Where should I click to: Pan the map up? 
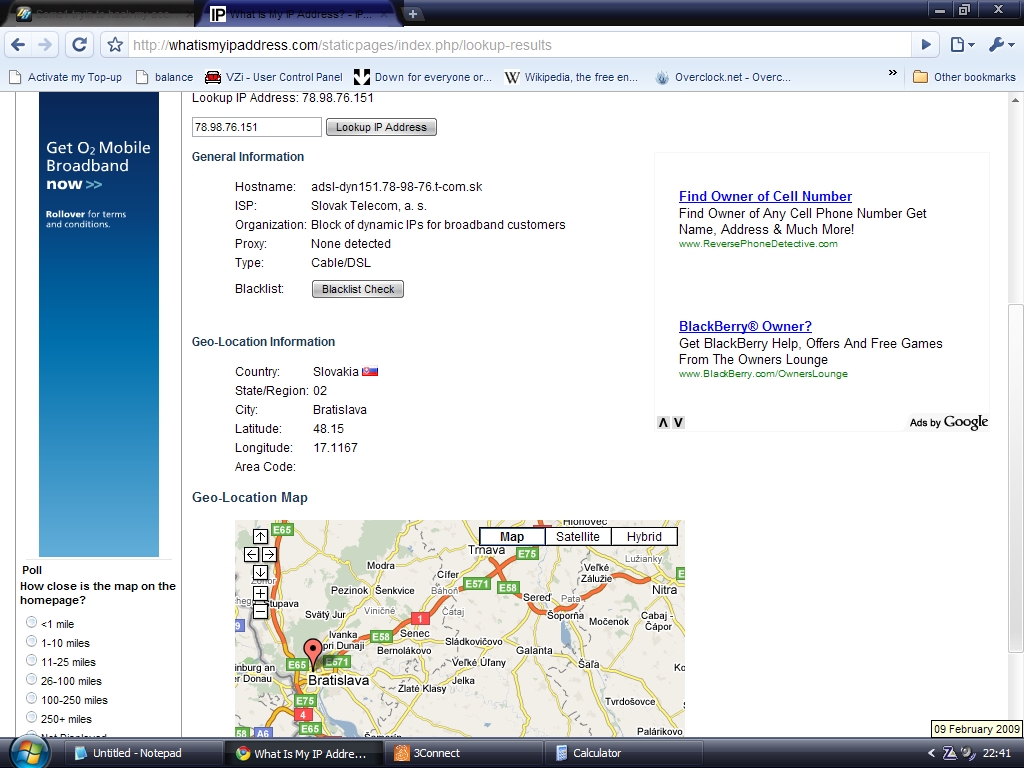(260, 537)
